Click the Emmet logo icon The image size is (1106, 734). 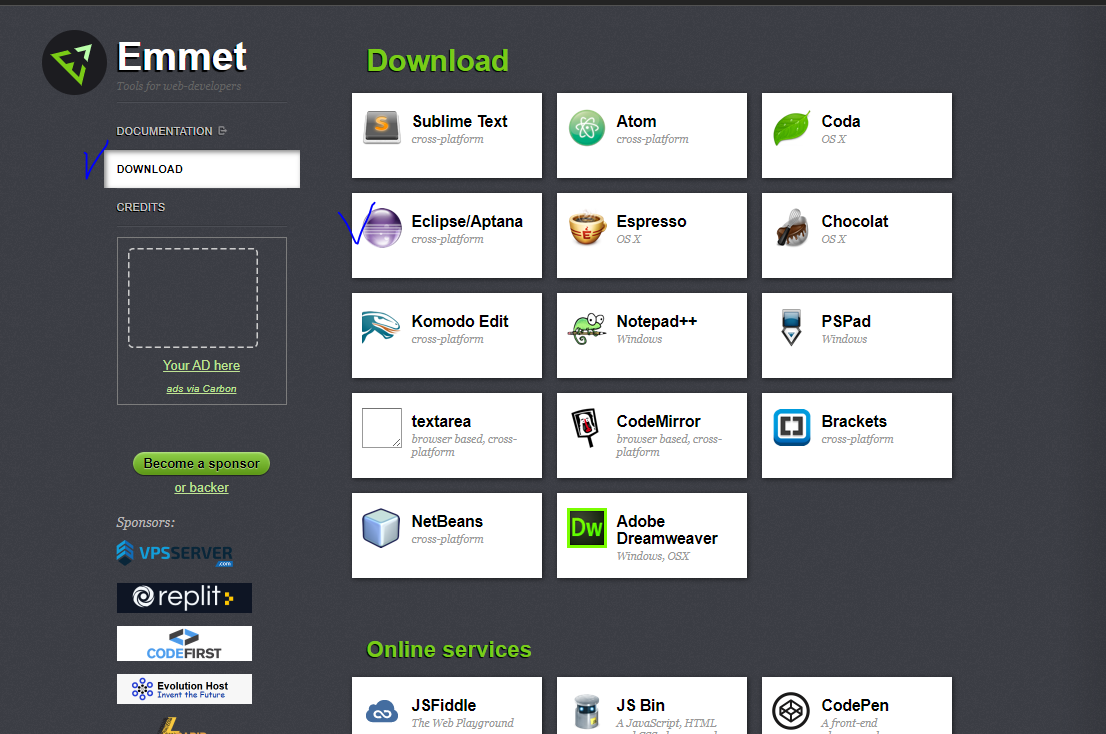(74, 62)
